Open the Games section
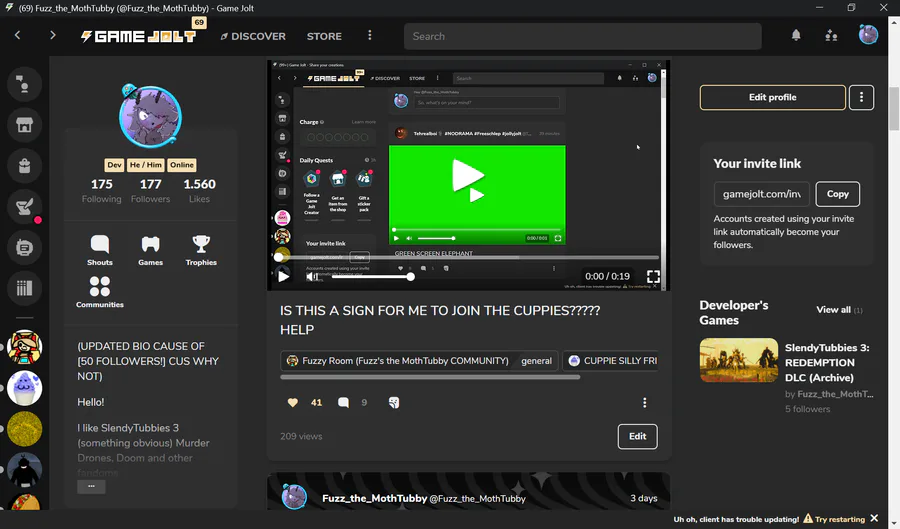900x529 pixels. 150,250
